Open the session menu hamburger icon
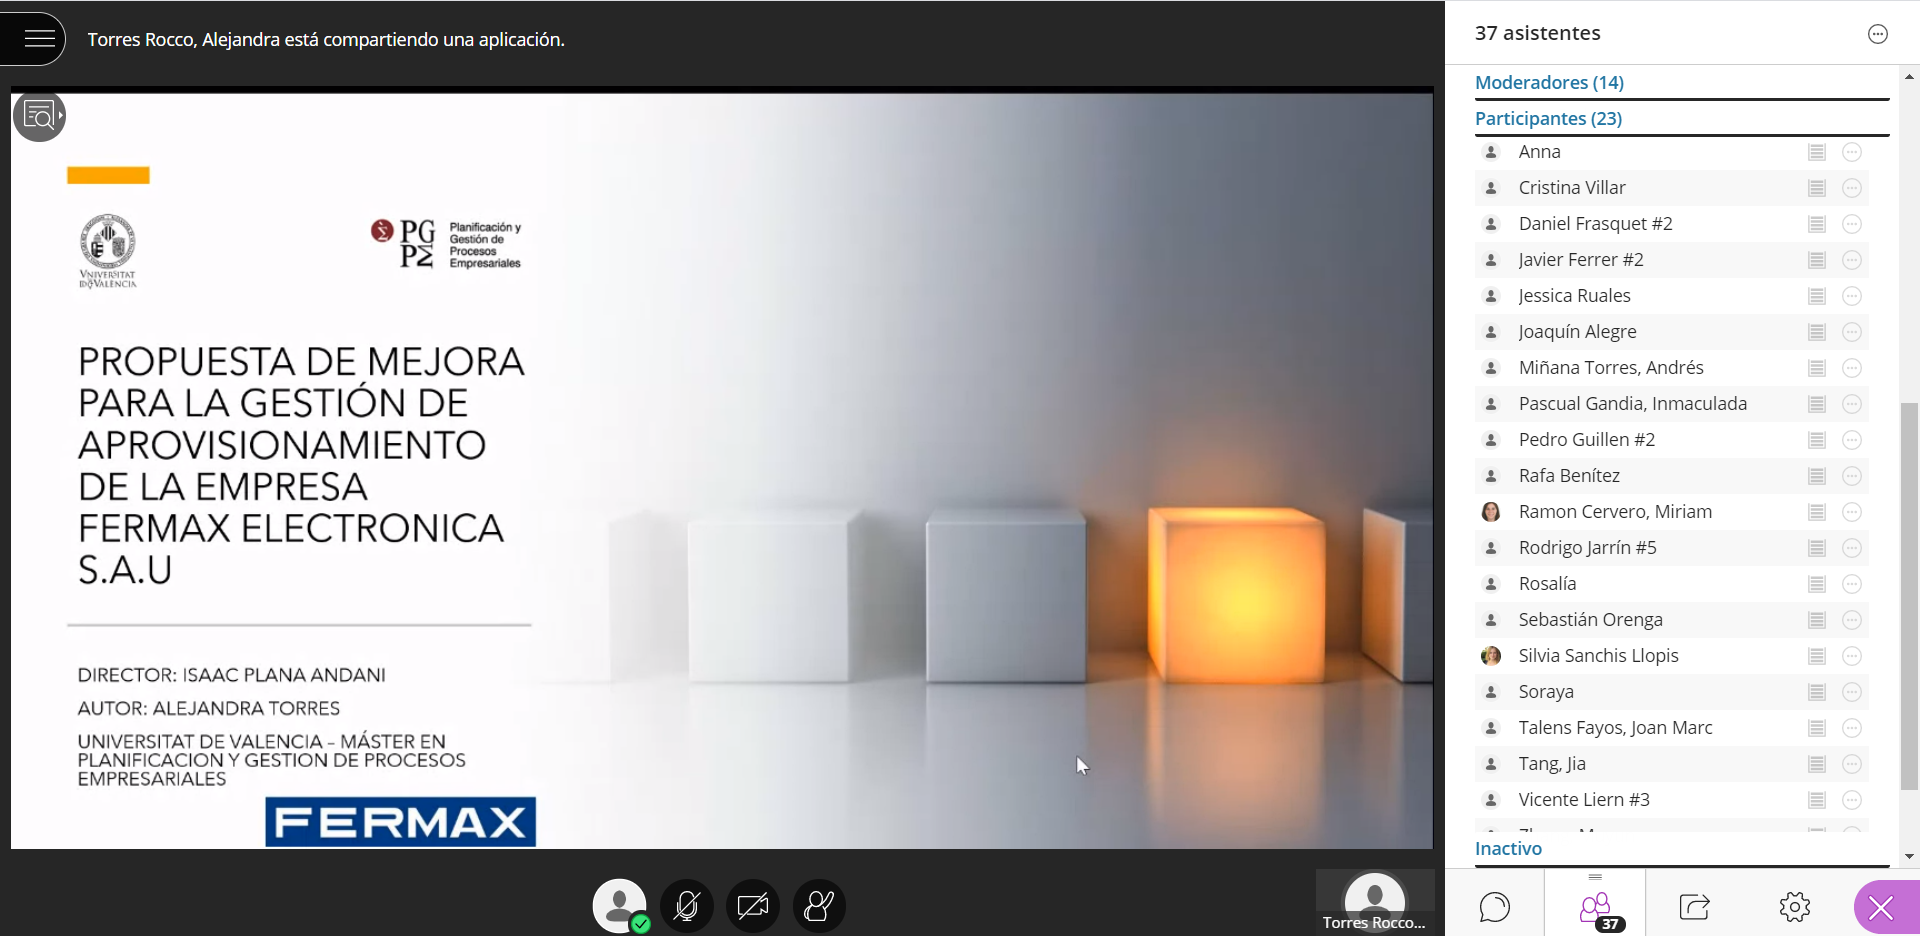 coord(39,38)
